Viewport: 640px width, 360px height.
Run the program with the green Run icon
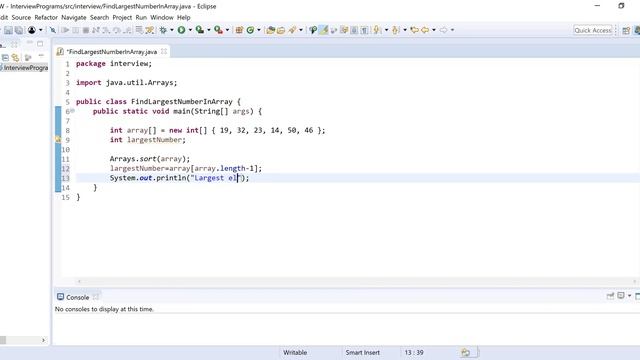pos(181,30)
